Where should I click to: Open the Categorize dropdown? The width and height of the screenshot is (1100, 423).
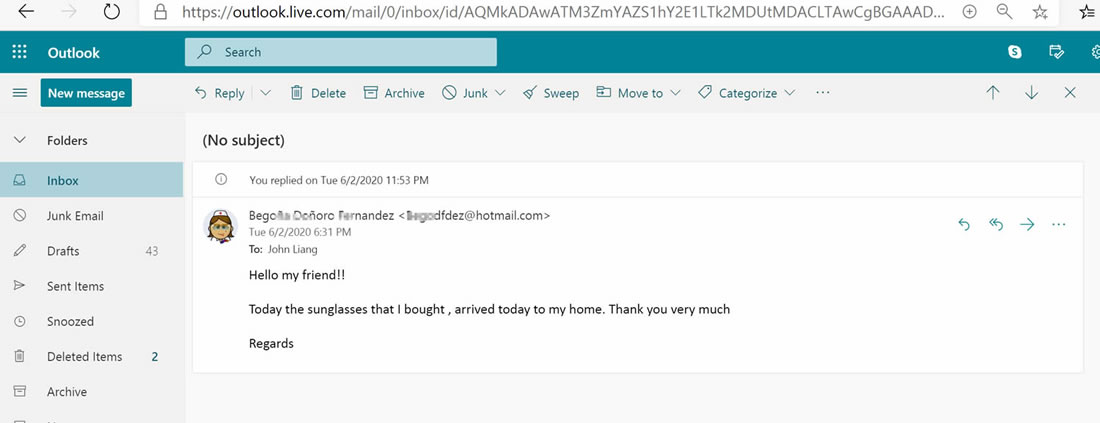[790, 93]
